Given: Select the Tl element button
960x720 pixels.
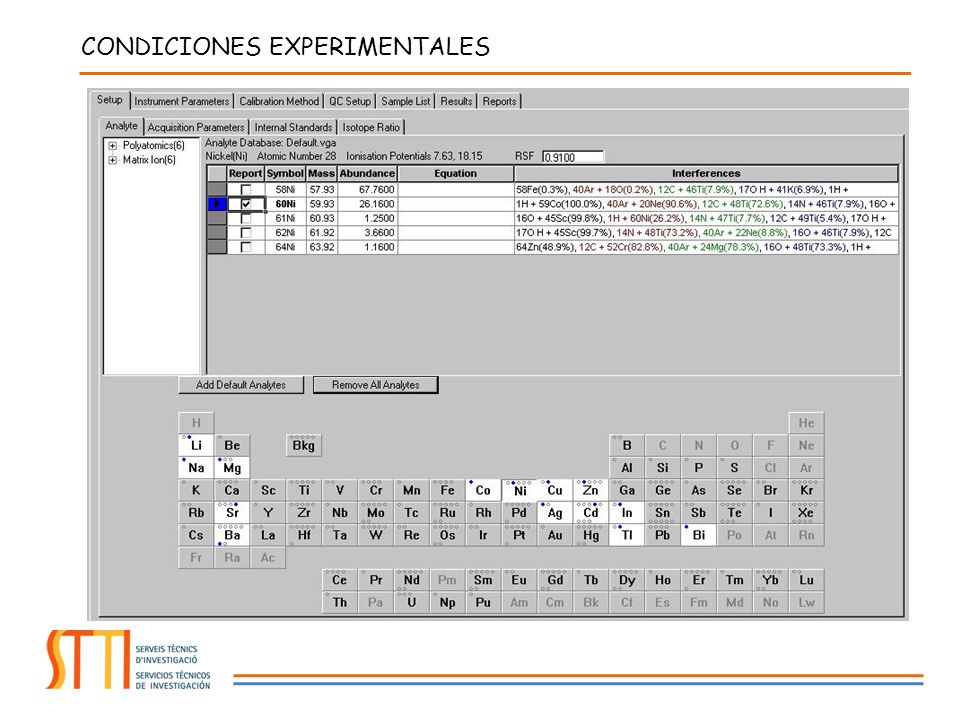Looking at the screenshot, I should 626,535.
